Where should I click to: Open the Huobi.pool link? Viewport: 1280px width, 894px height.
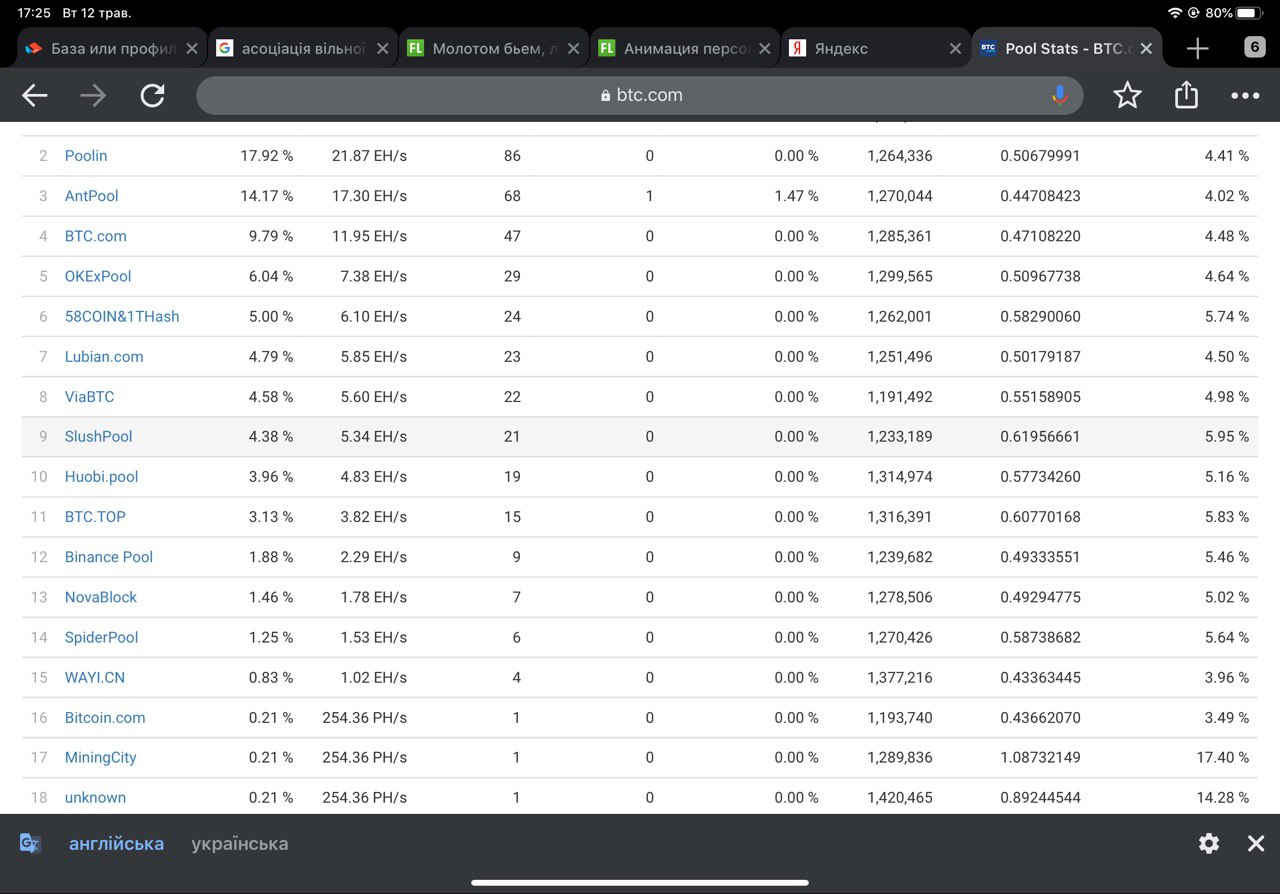coord(102,476)
